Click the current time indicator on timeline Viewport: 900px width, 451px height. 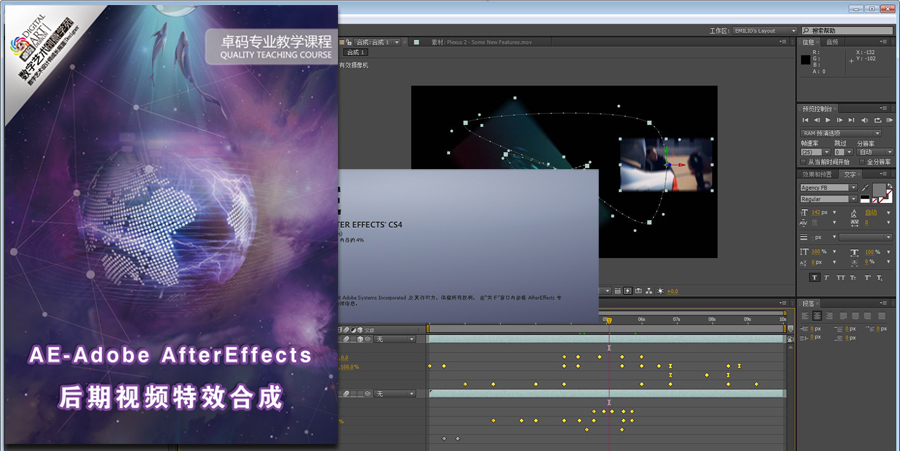tap(609, 320)
